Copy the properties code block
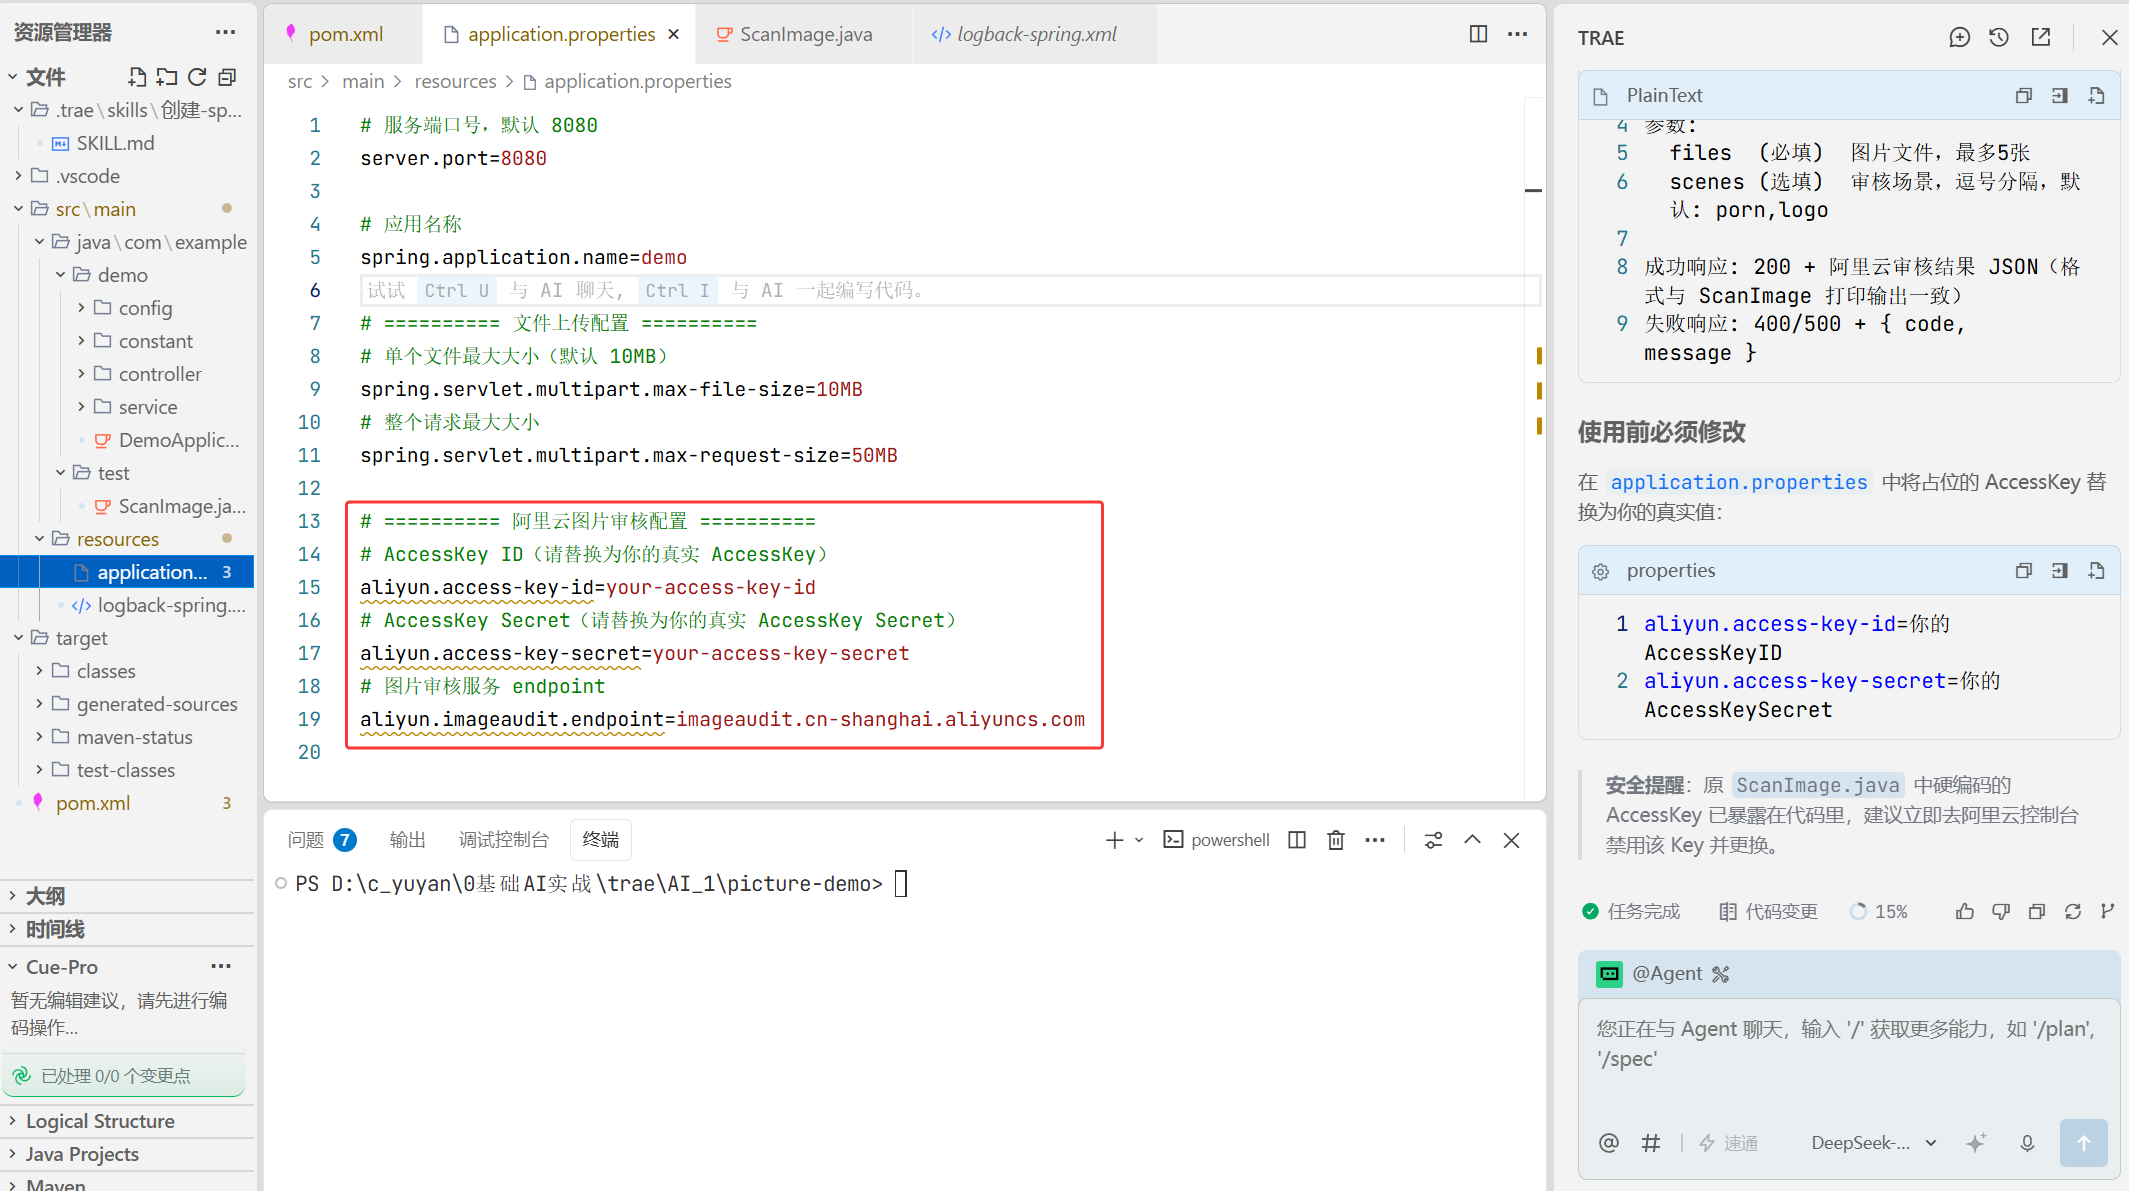 click(x=2024, y=571)
